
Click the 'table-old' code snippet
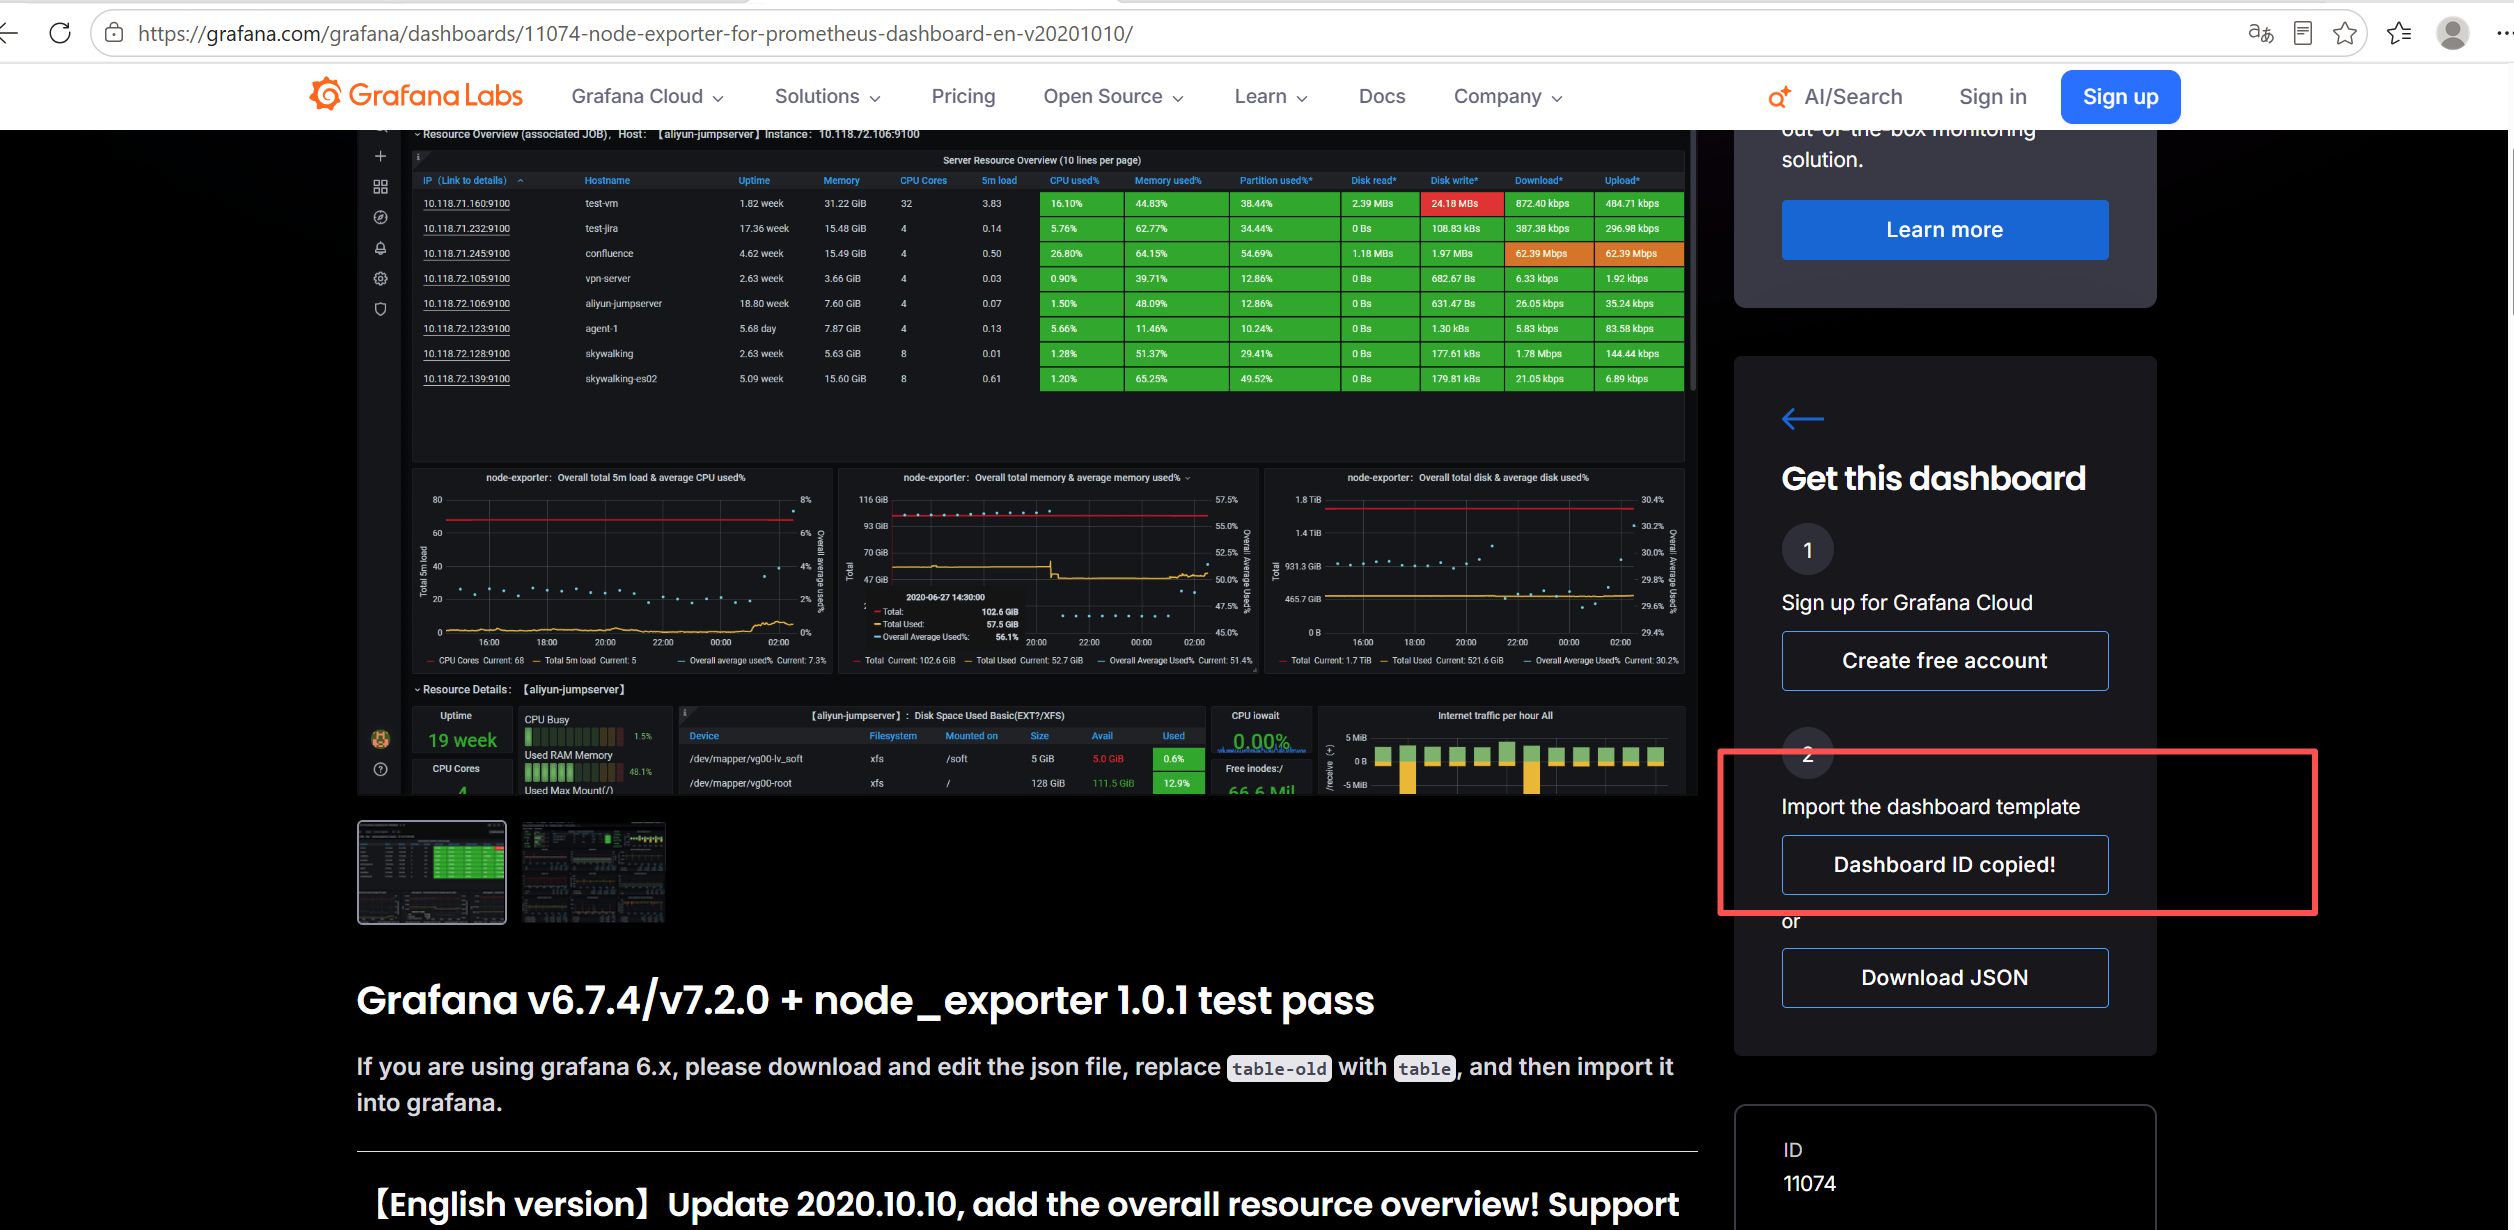tap(1279, 1068)
